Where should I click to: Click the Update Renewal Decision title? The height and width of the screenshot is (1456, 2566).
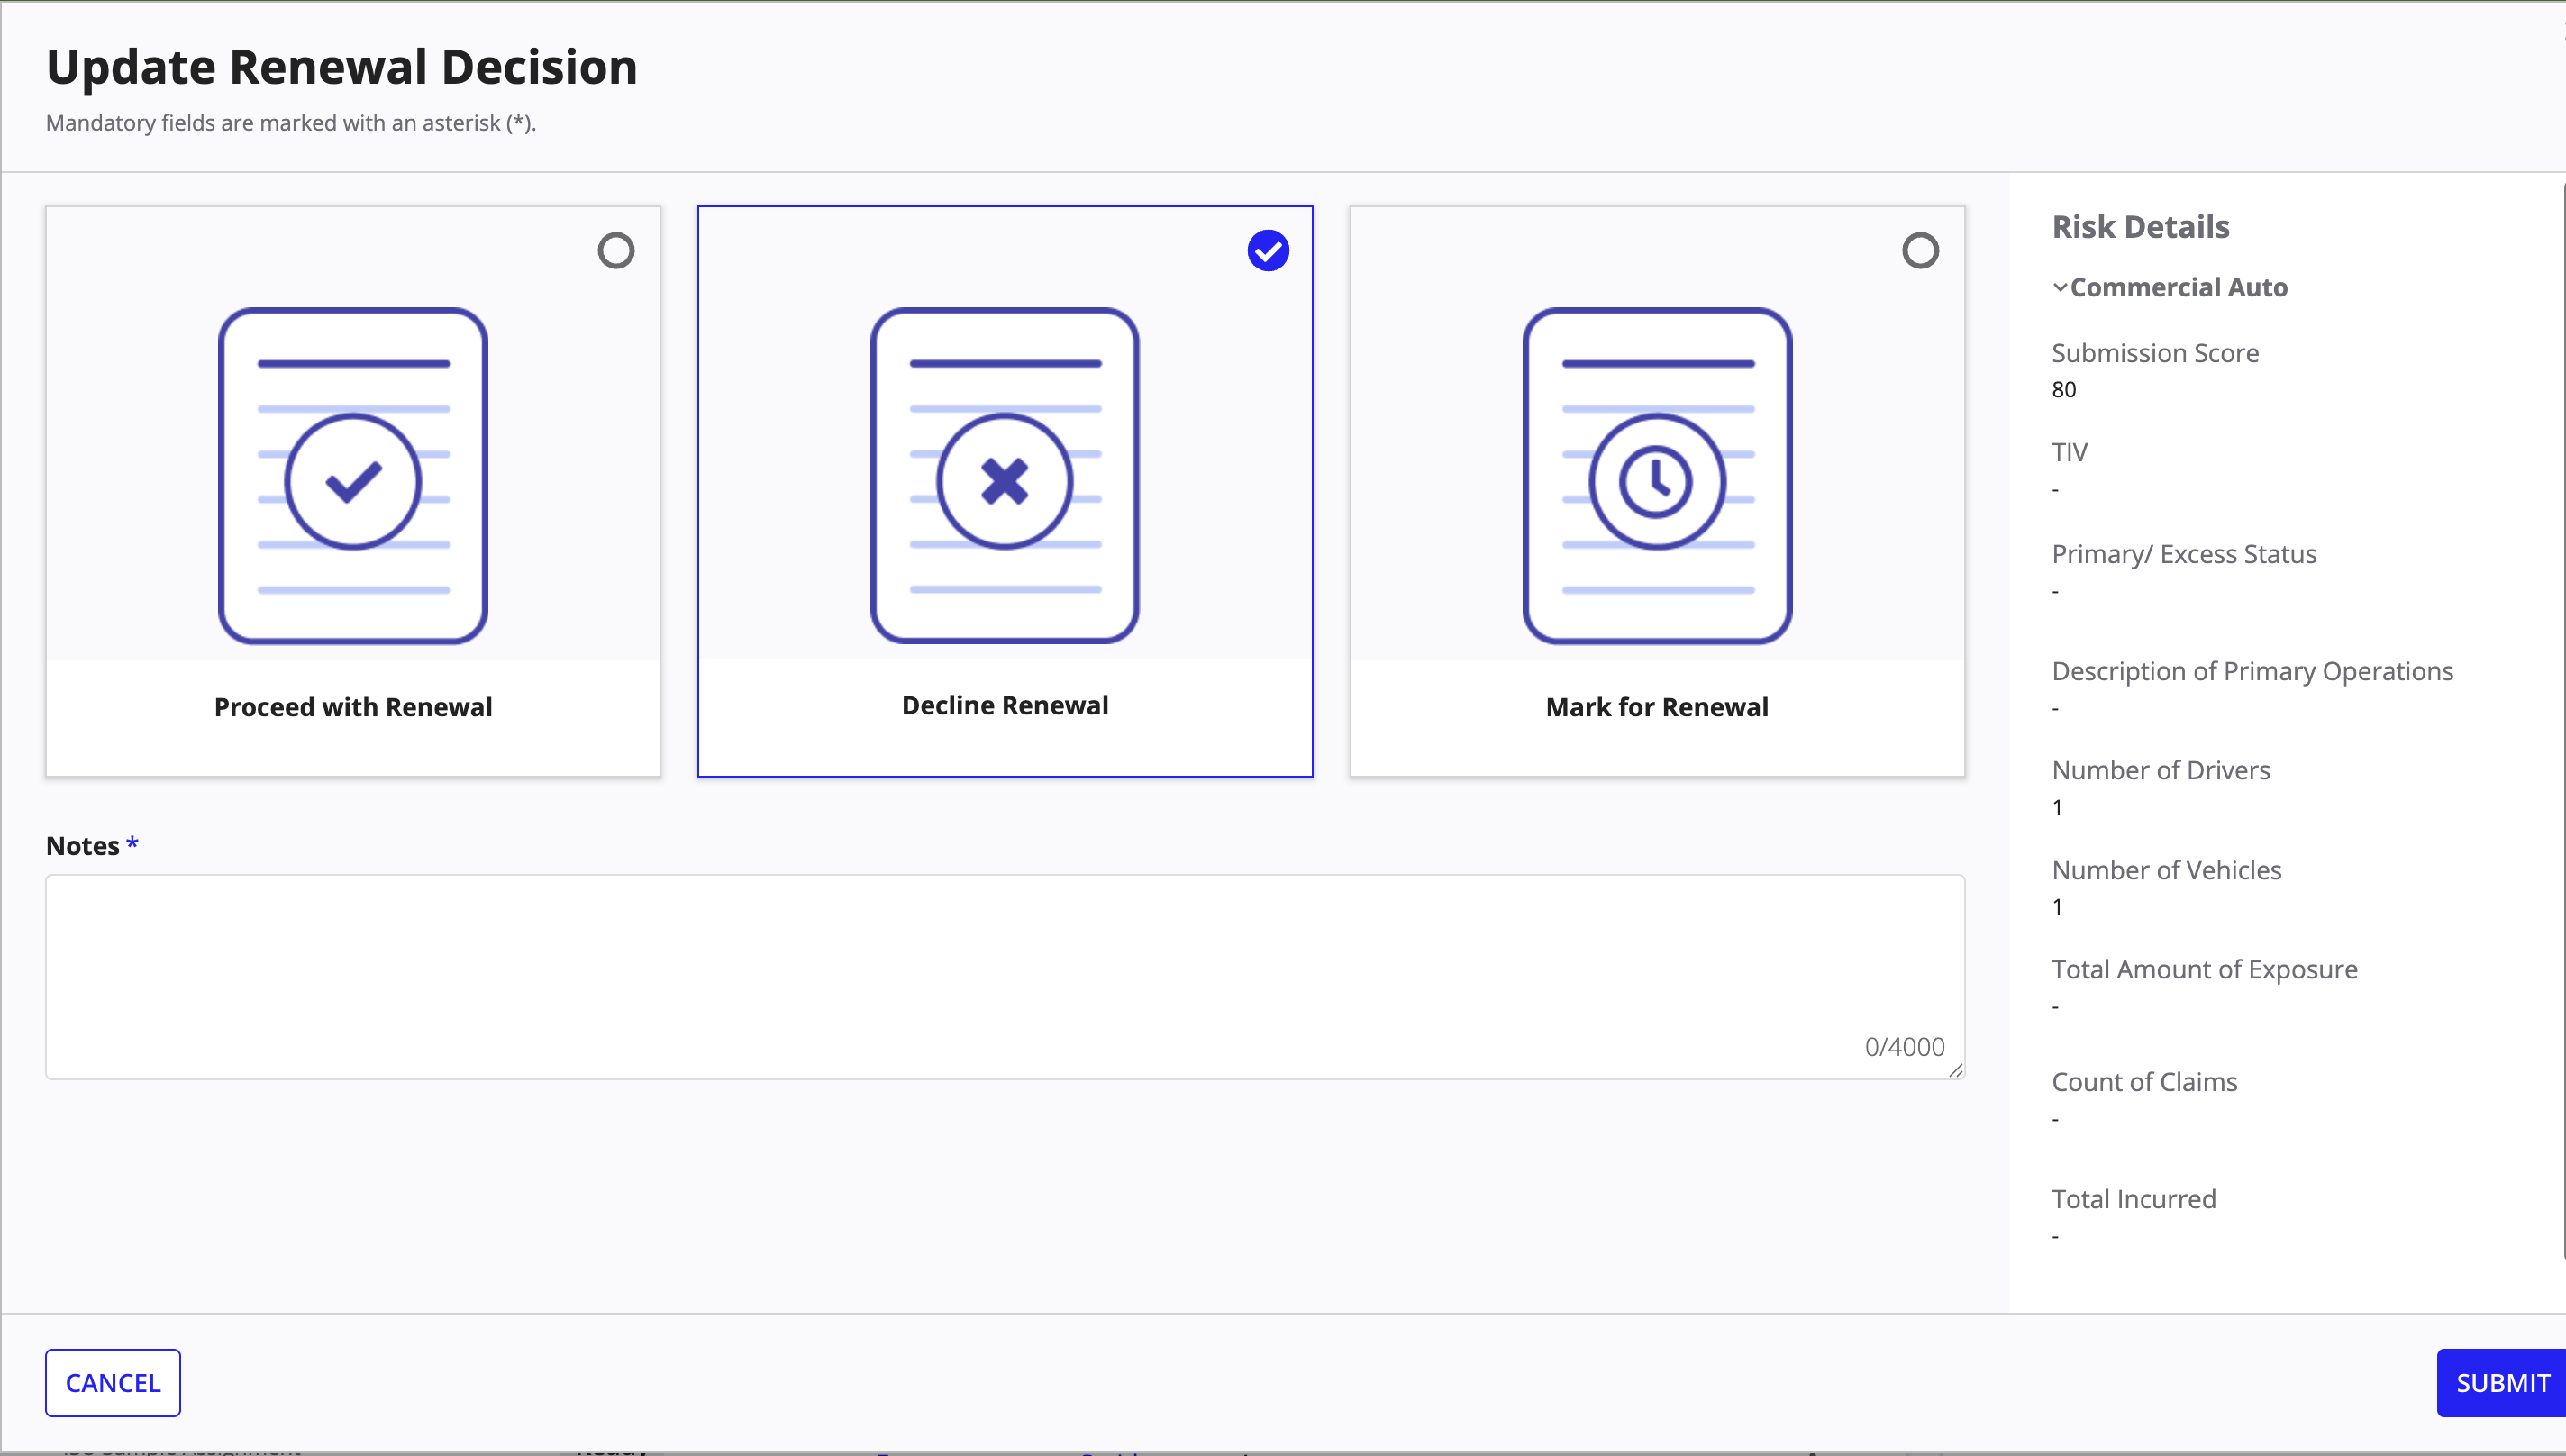[342, 67]
